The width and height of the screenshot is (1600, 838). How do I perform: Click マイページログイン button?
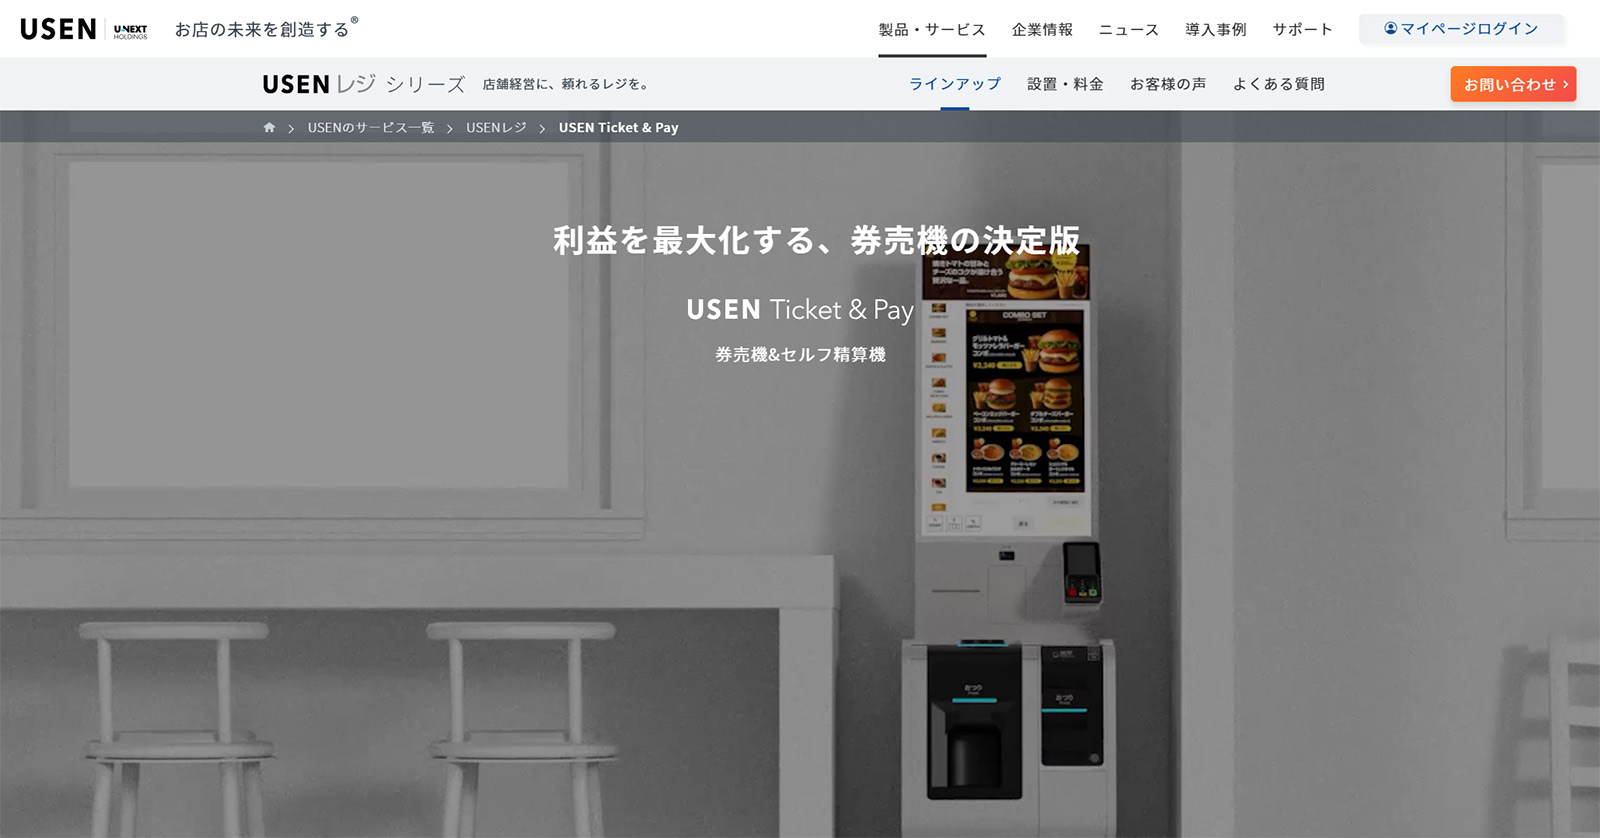(1461, 29)
